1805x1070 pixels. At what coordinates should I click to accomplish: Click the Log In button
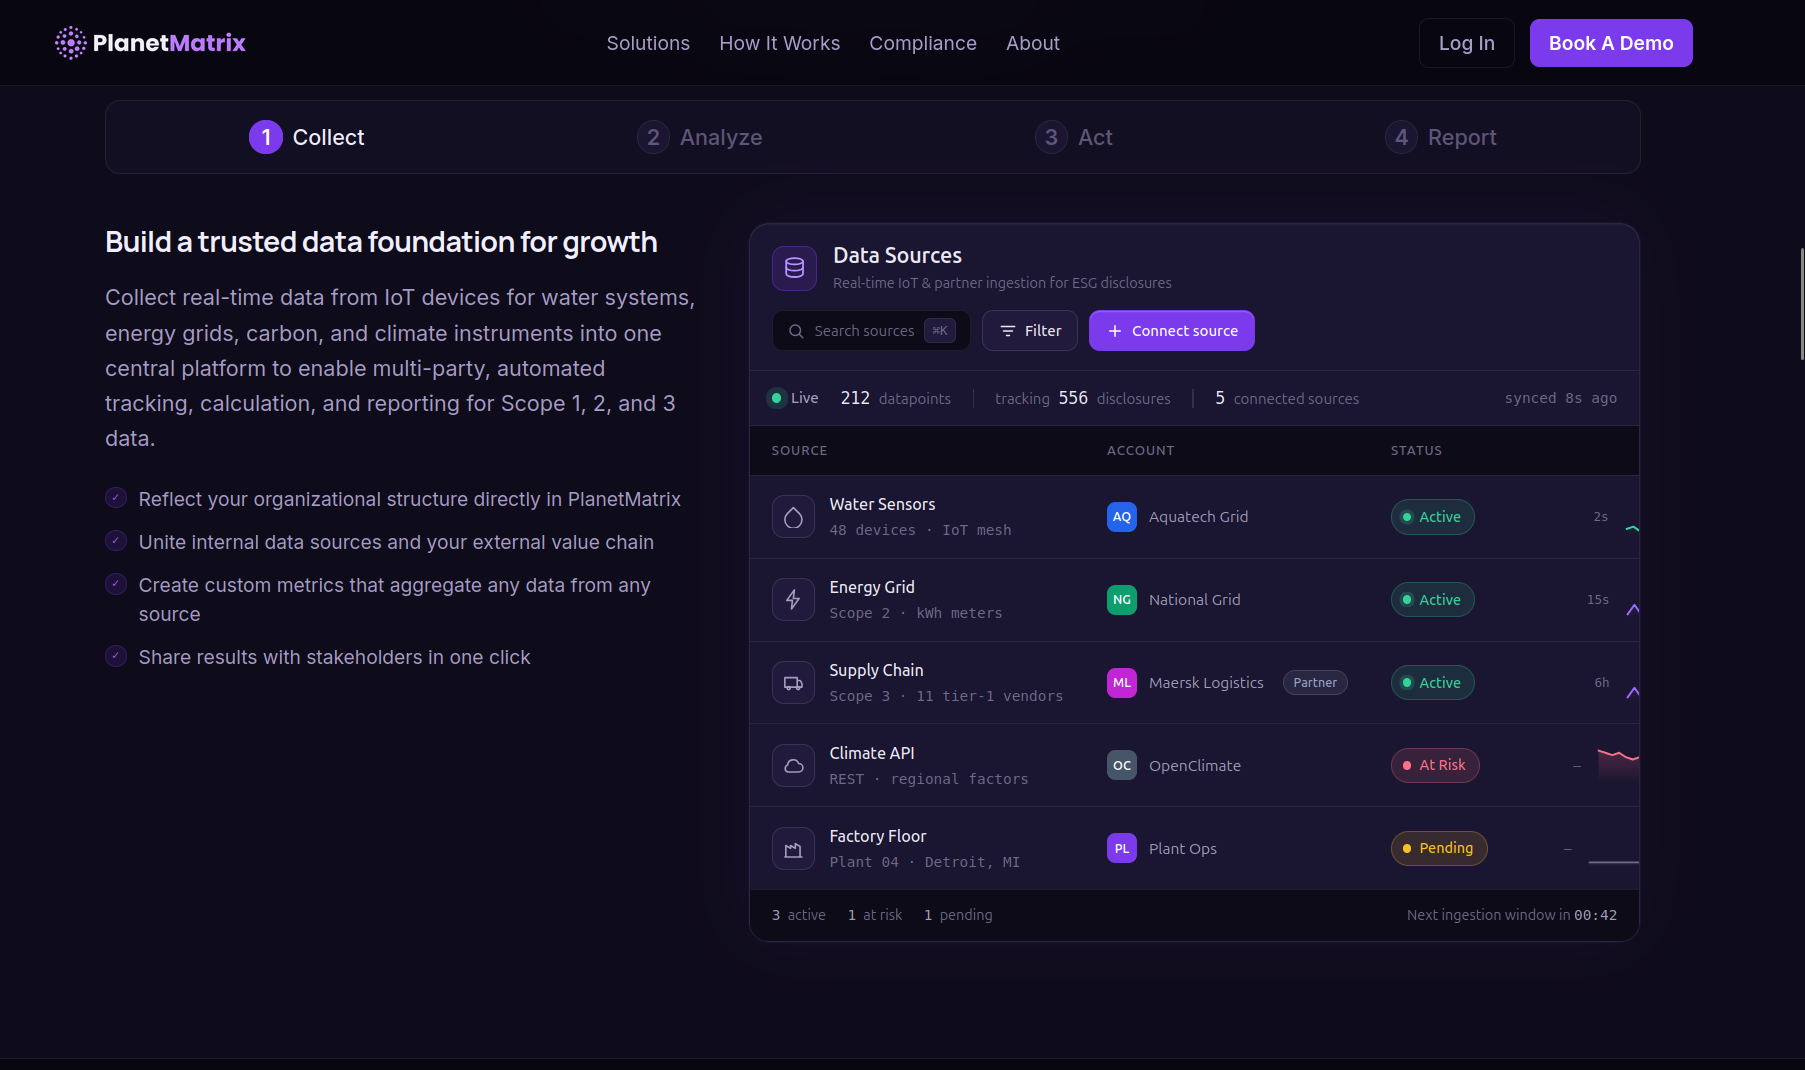1467,43
